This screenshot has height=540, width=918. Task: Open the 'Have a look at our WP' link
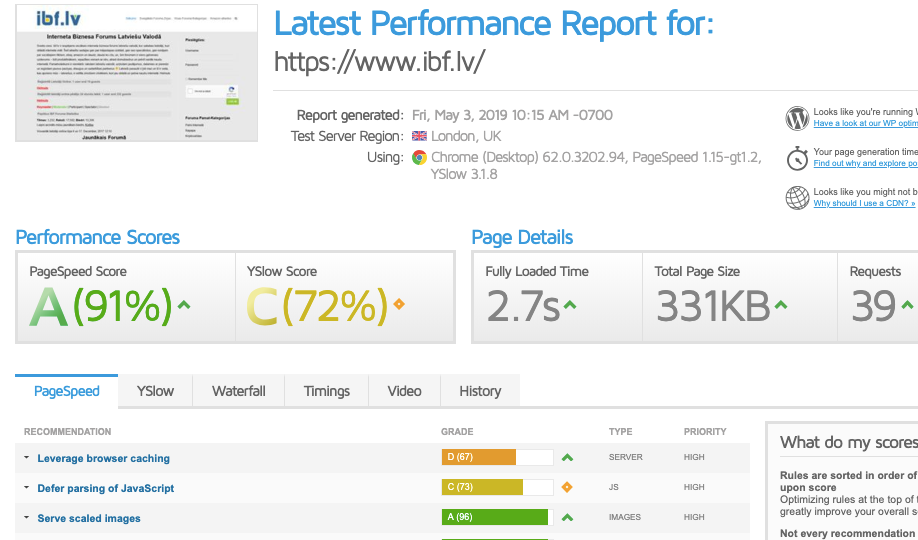865,123
